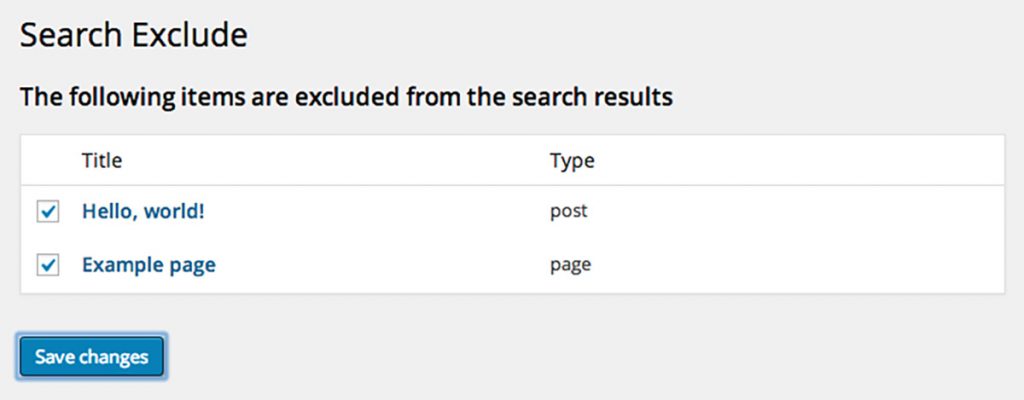Toggle search exclusion for the post item

point(48,212)
